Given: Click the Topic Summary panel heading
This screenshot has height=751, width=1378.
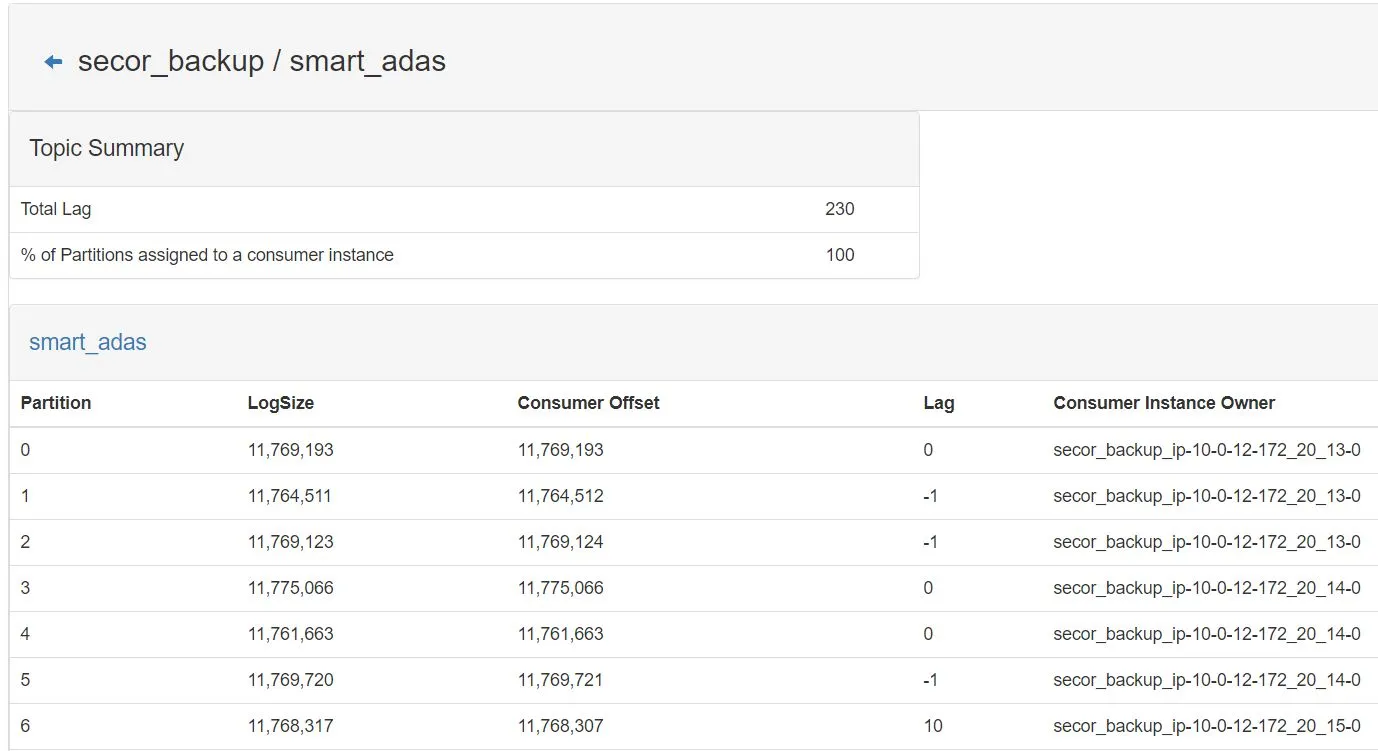Looking at the screenshot, I should (x=107, y=148).
